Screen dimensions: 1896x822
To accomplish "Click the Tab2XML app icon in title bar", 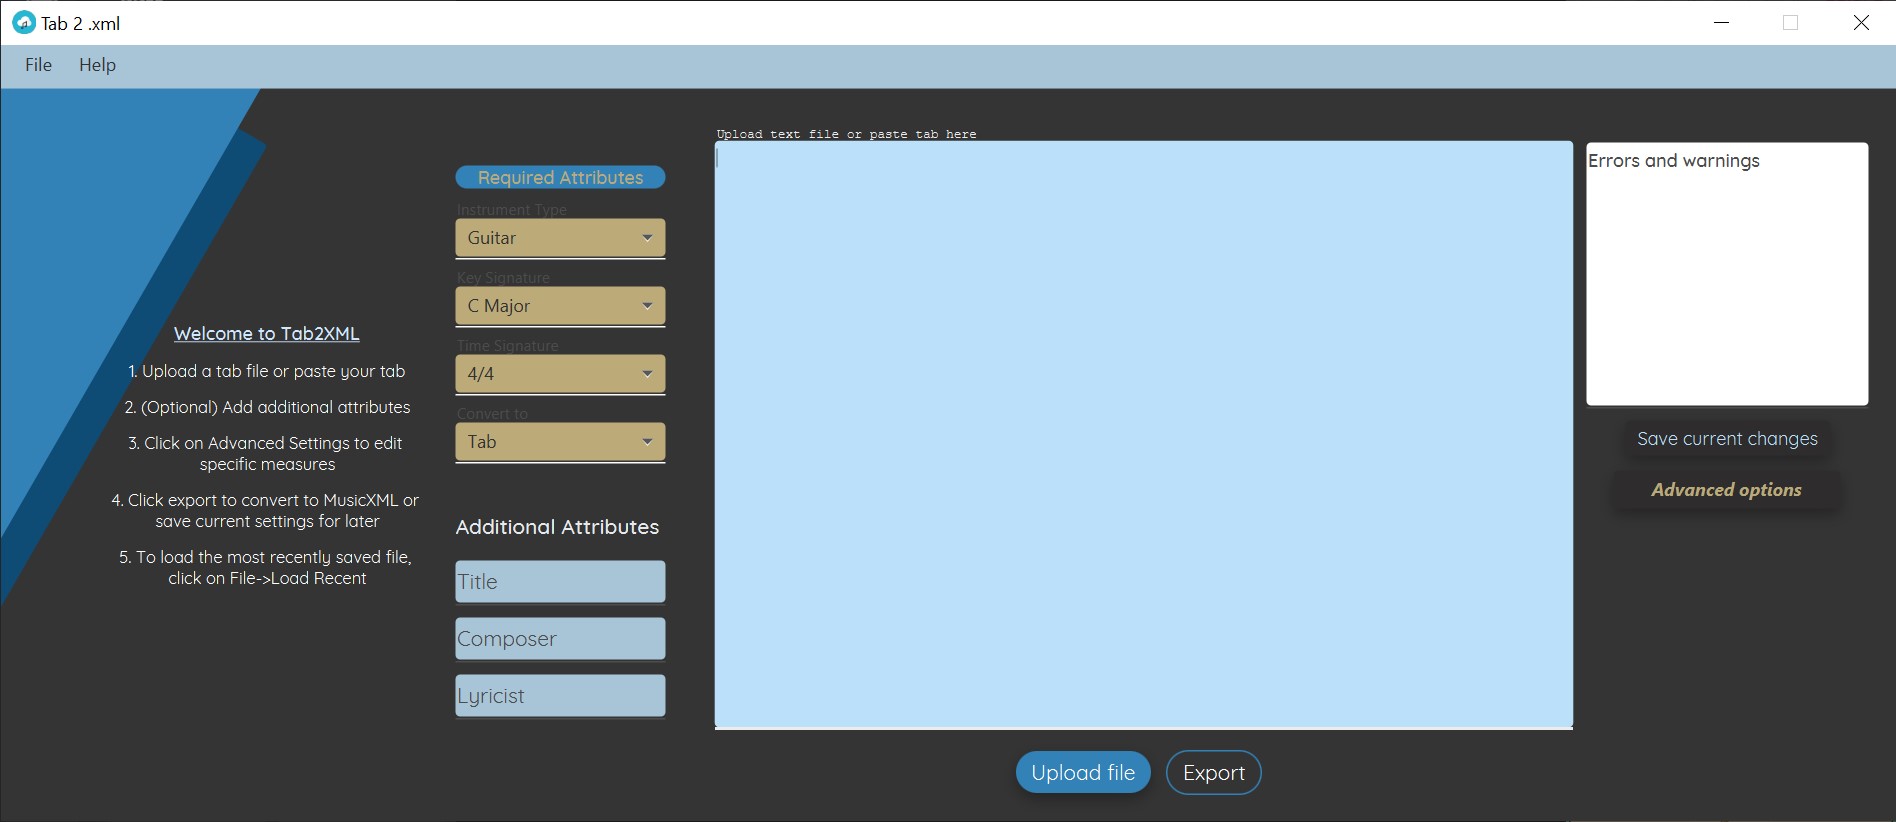I will pos(23,23).
